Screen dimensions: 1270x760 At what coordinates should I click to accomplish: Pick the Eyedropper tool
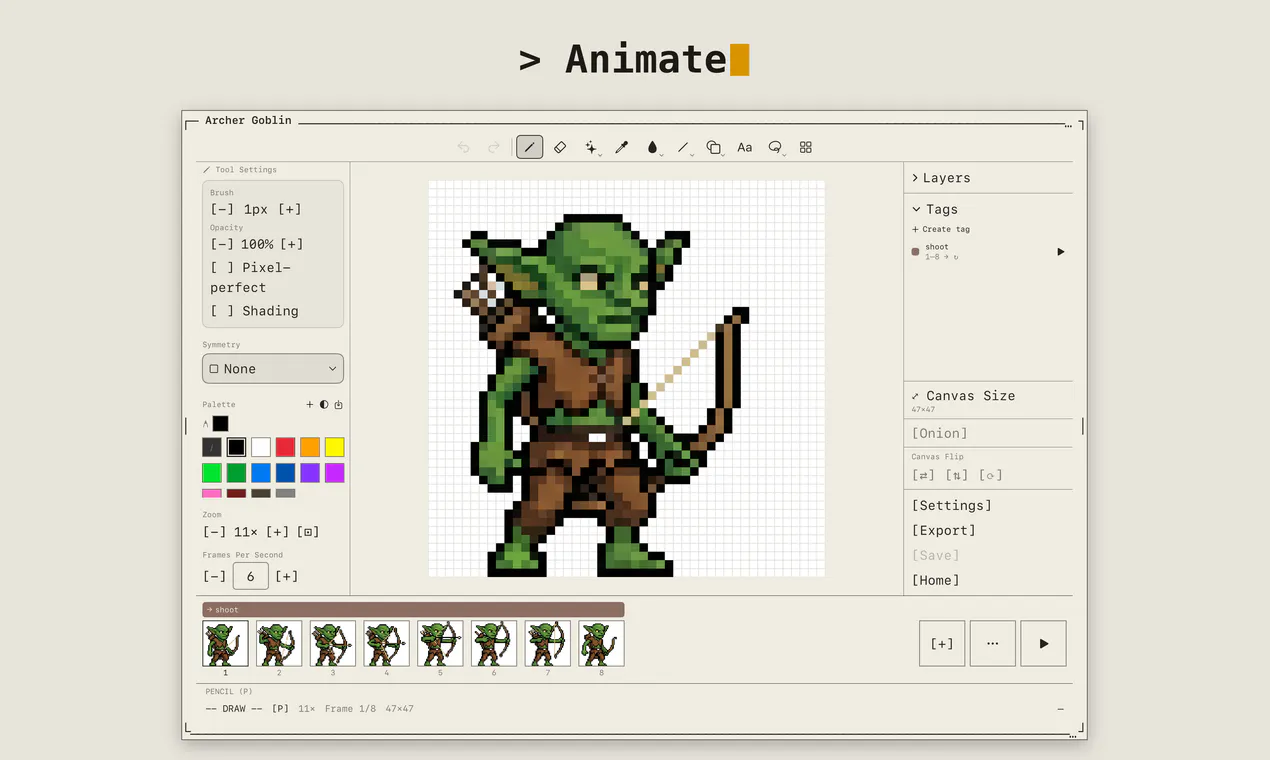coord(621,147)
